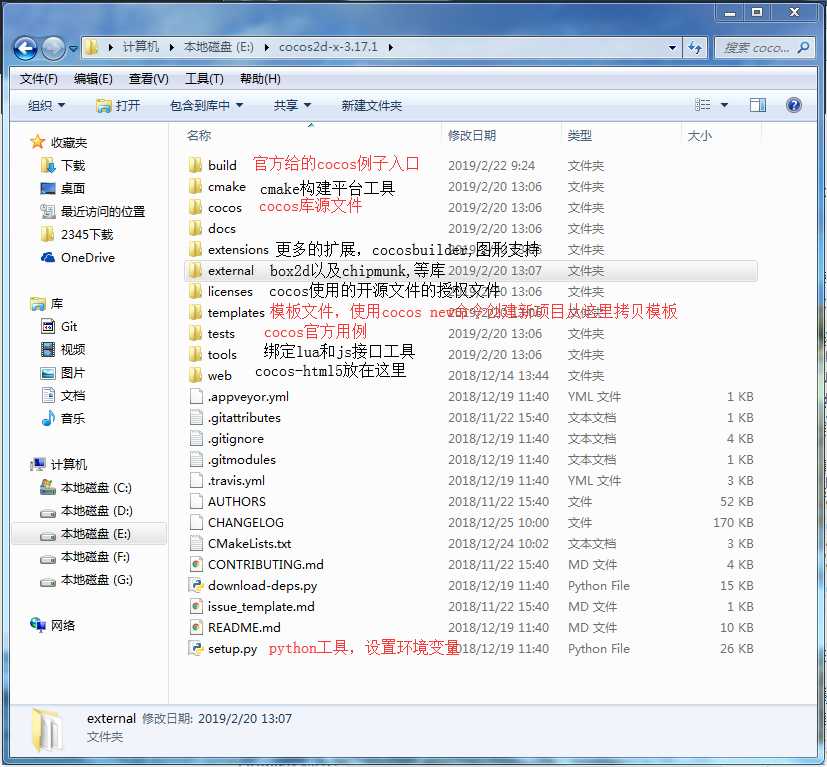Expand the 共享 dropdown
The image size is (827, 767).
(x=292, y=106)
